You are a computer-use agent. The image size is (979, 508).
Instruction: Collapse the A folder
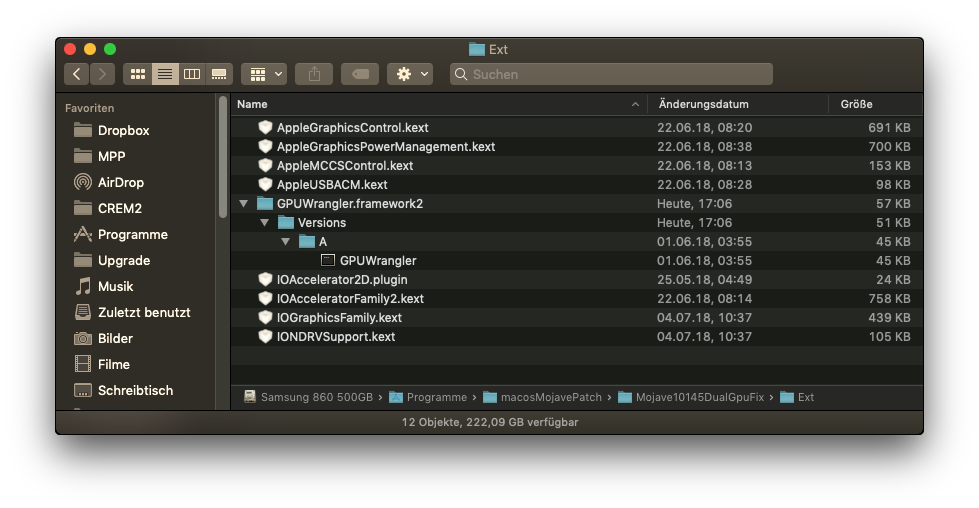[285, 242]
